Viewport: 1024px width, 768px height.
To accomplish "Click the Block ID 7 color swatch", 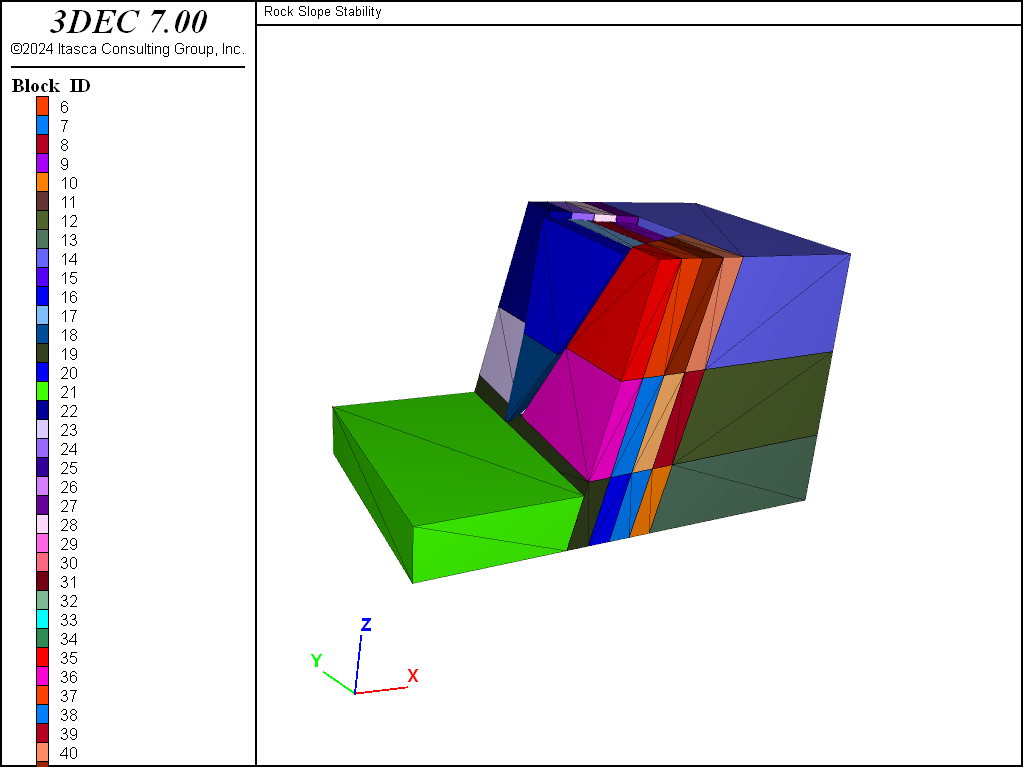I will [42, 125].
